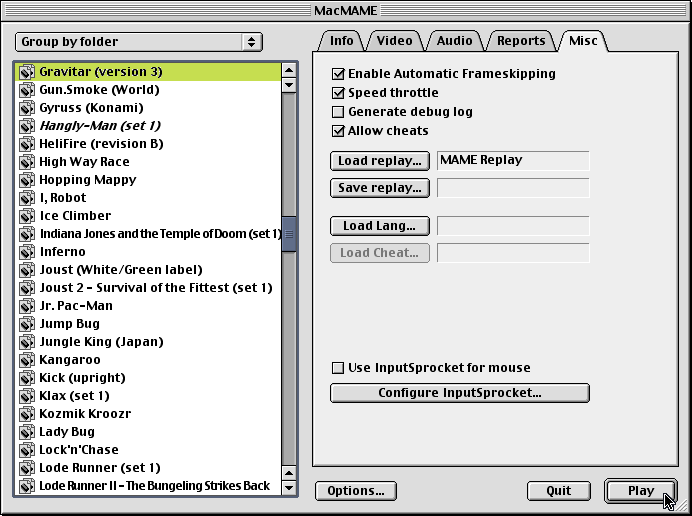Screen dimensions: 692x516
Task: Select the HeliFire (revision B) icon
Action: click(28, 144)
